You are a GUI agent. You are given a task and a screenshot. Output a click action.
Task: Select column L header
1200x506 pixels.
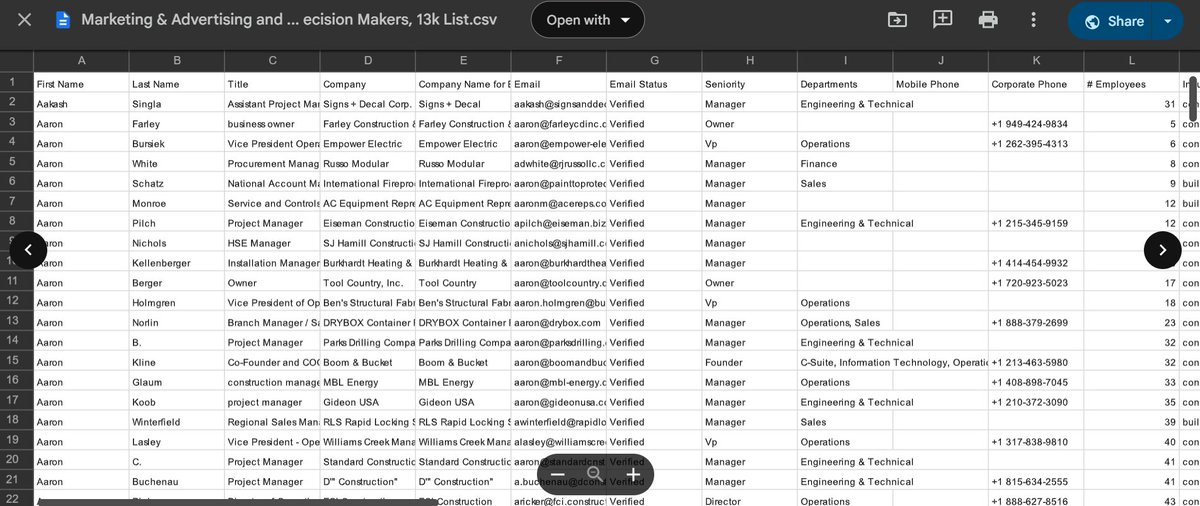[1132, 61]
